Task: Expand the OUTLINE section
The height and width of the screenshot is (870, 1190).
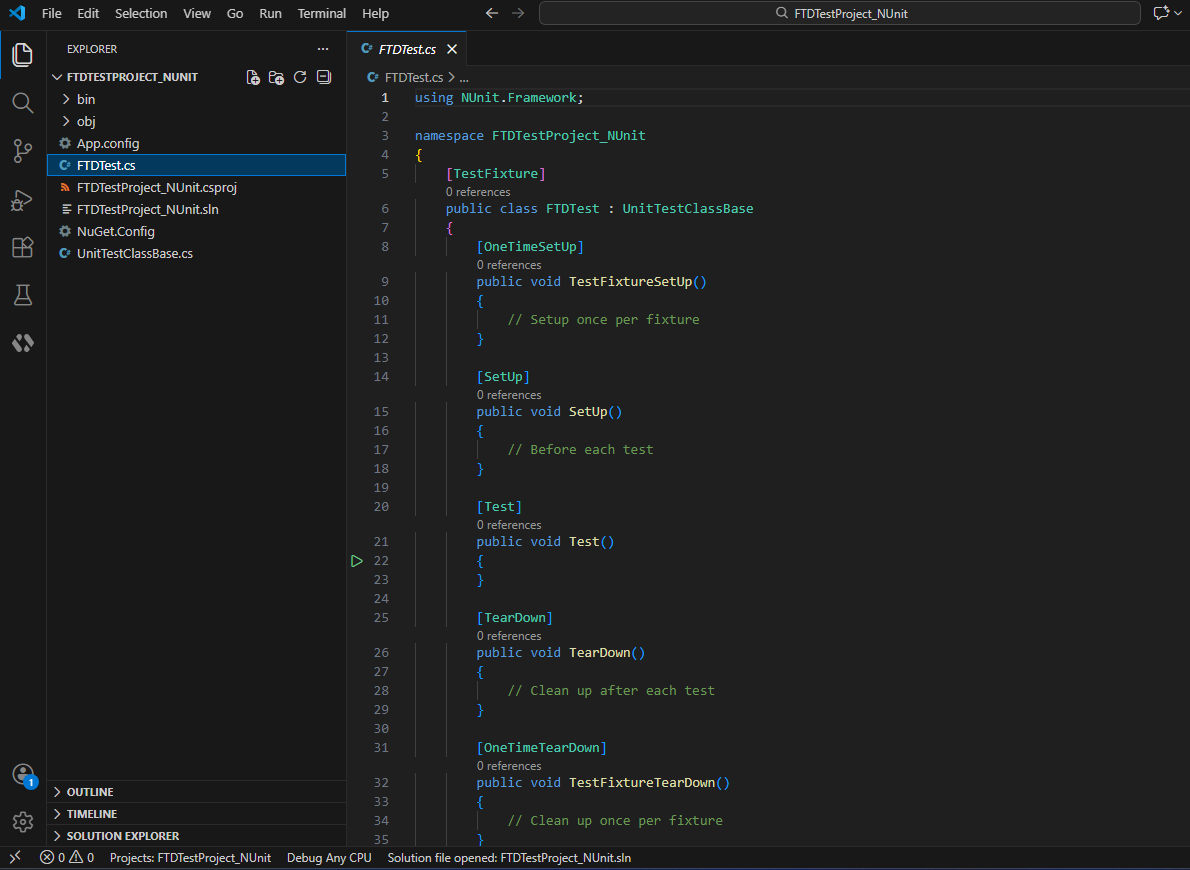Action: [x=90, y=792]
